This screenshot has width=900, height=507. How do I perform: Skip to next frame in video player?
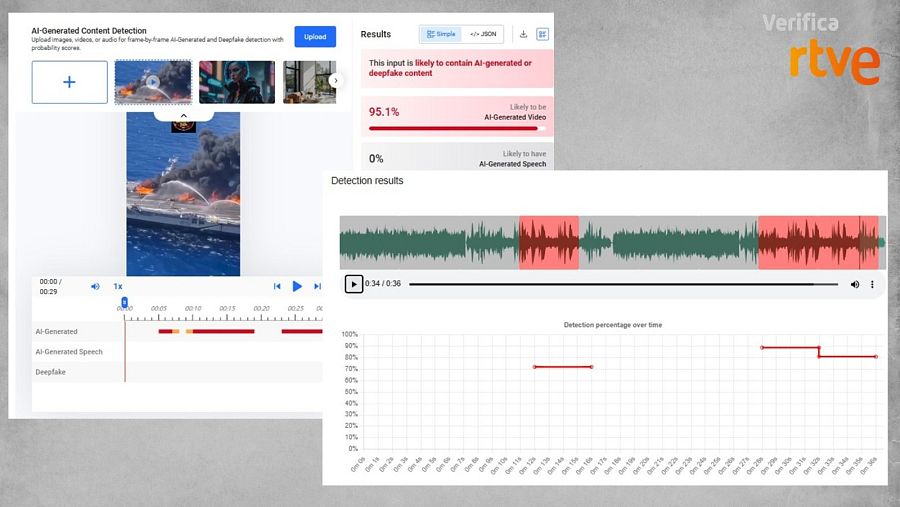pos(317,286)
